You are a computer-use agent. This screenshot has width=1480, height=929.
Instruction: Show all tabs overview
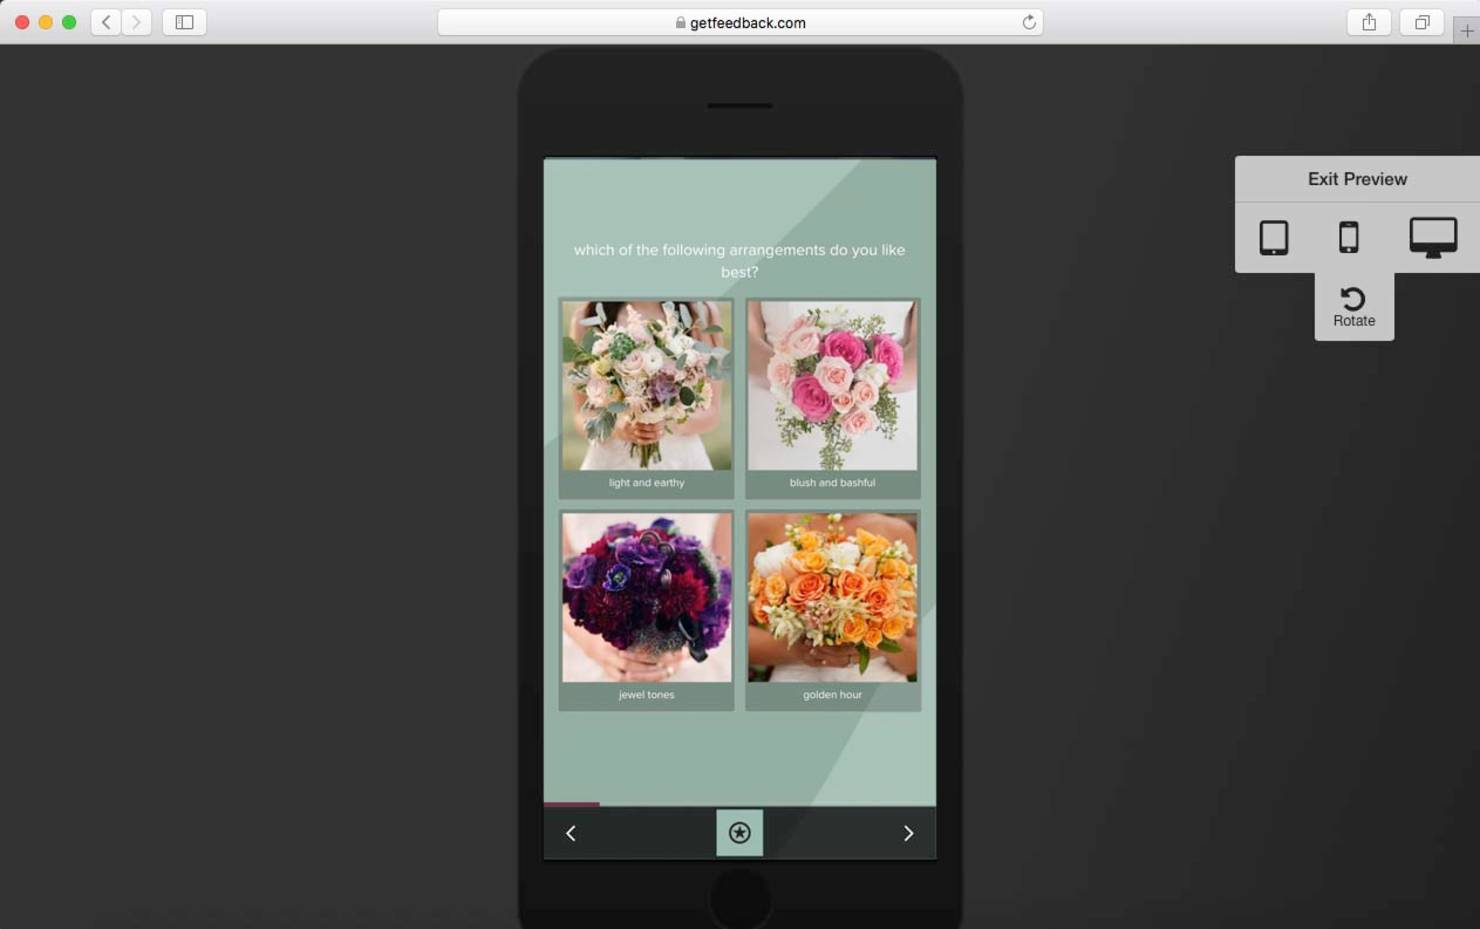[1421, 22]
